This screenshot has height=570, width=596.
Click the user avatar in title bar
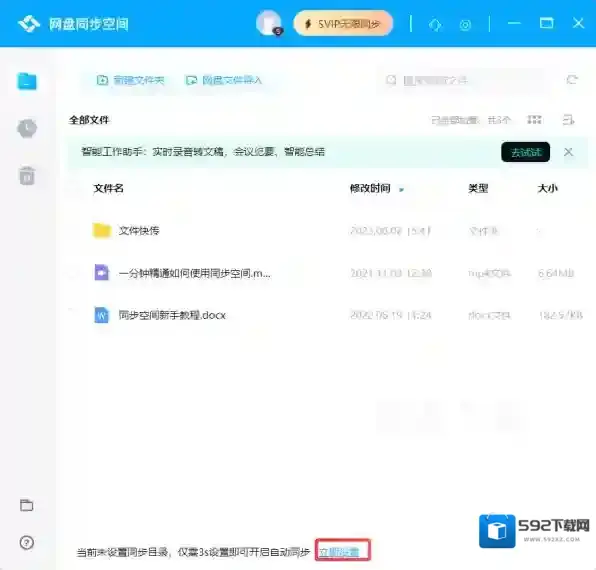click(269, 24)
